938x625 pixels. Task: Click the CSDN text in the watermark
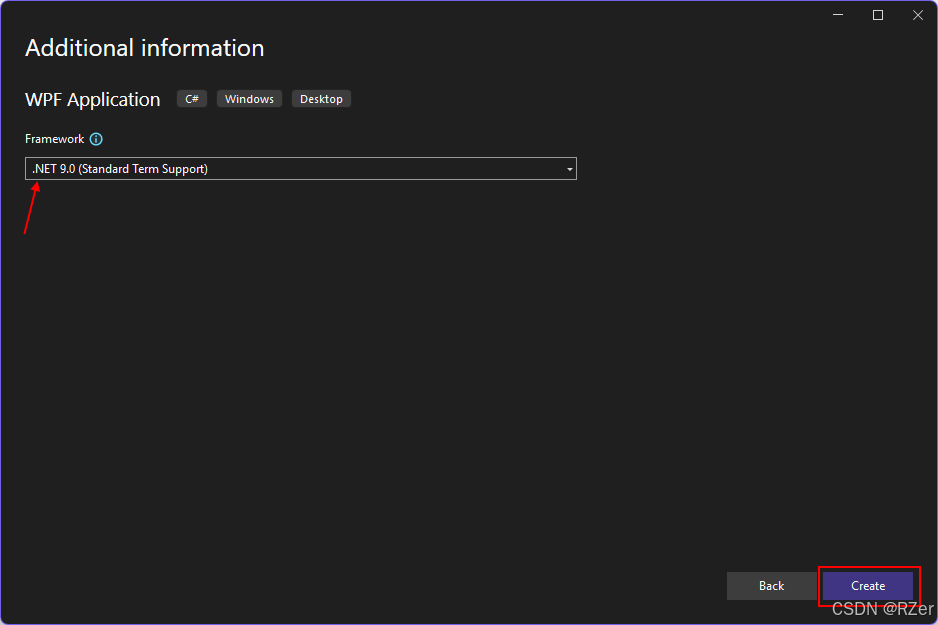coord(854,609)
